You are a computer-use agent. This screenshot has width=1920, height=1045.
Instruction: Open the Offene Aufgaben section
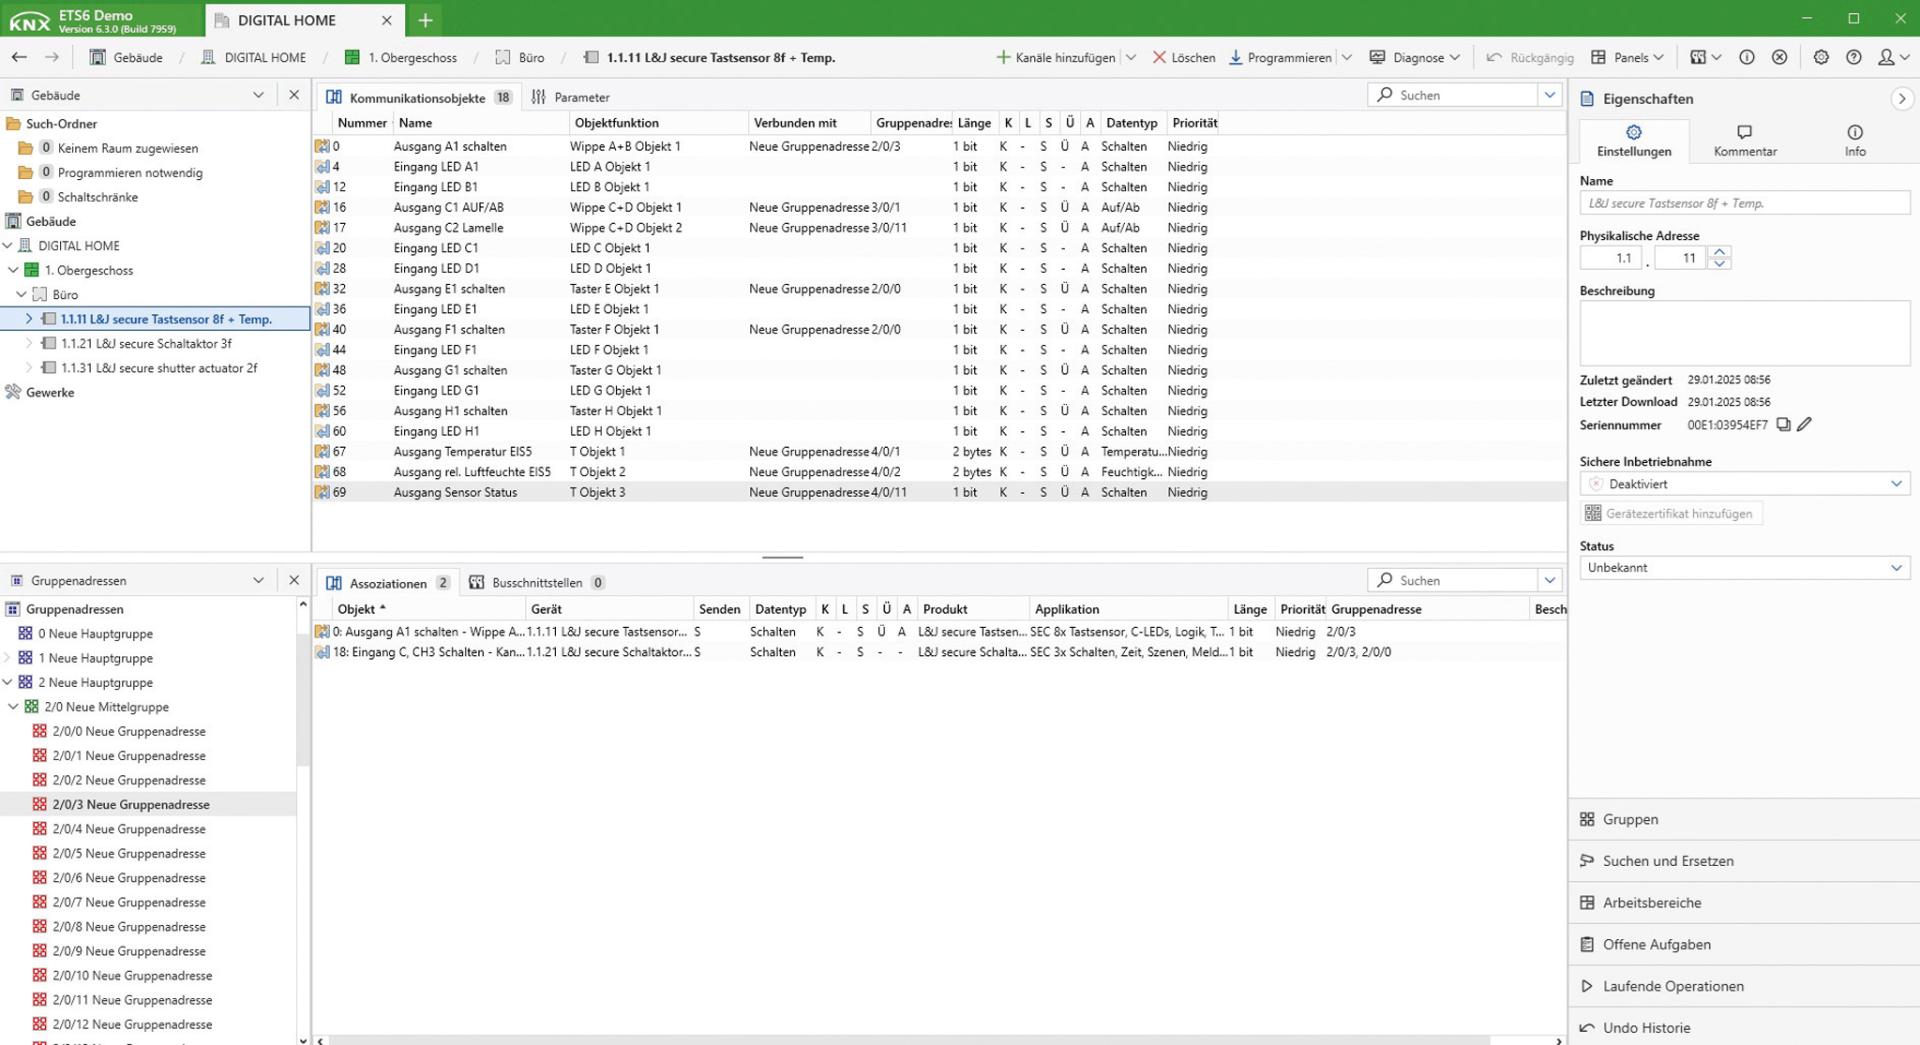[x=1744, y=944]
